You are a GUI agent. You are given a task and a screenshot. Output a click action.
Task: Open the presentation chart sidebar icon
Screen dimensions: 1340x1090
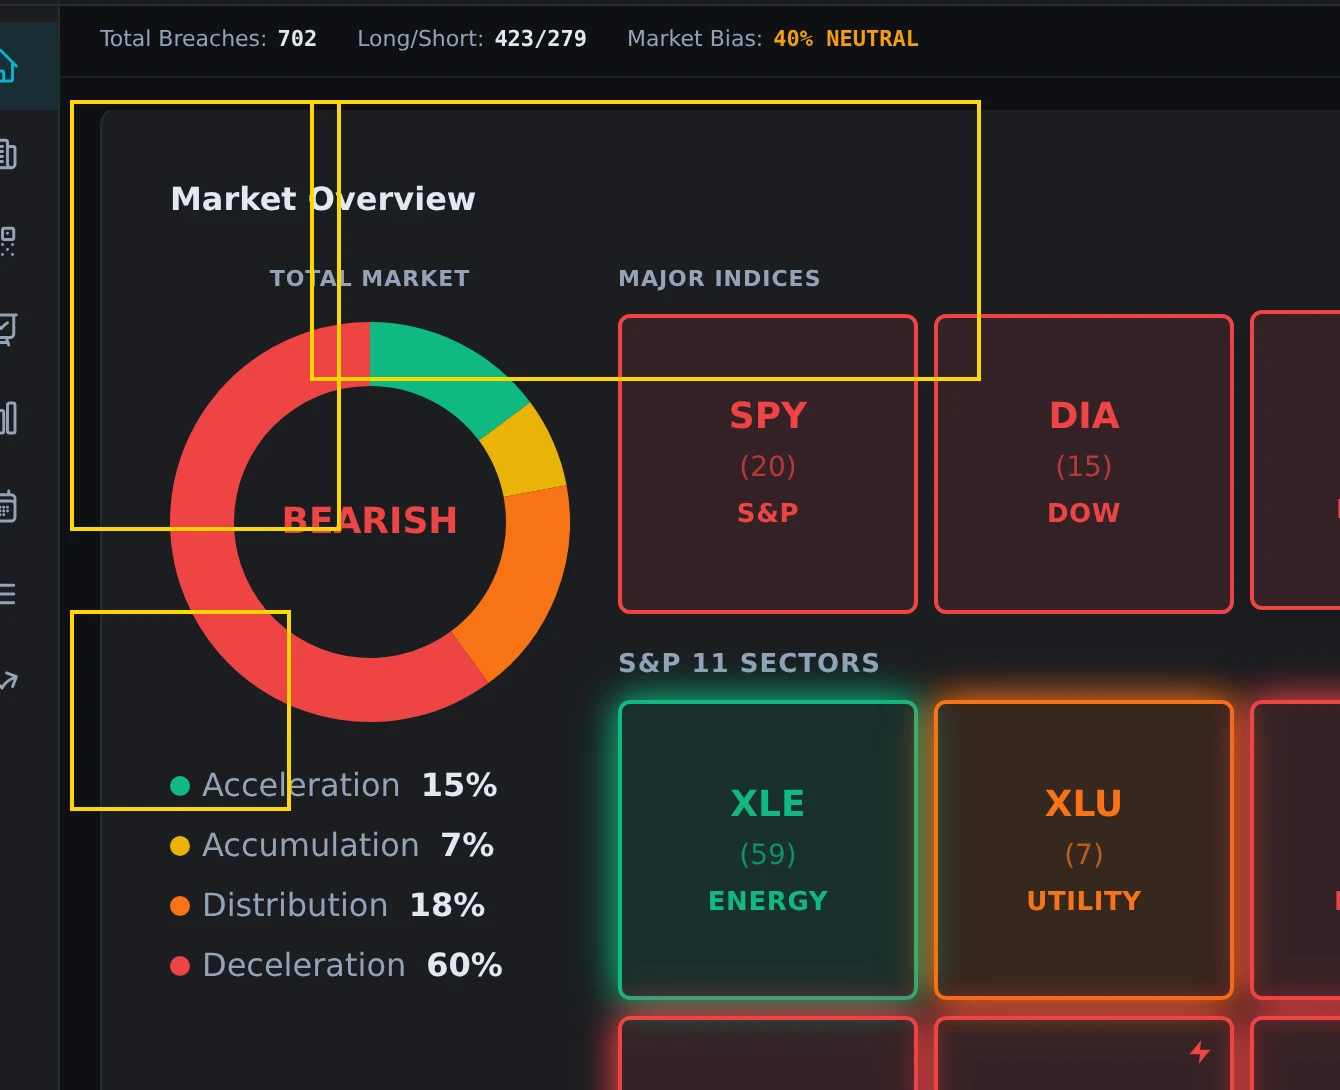[x=7, y=329]
